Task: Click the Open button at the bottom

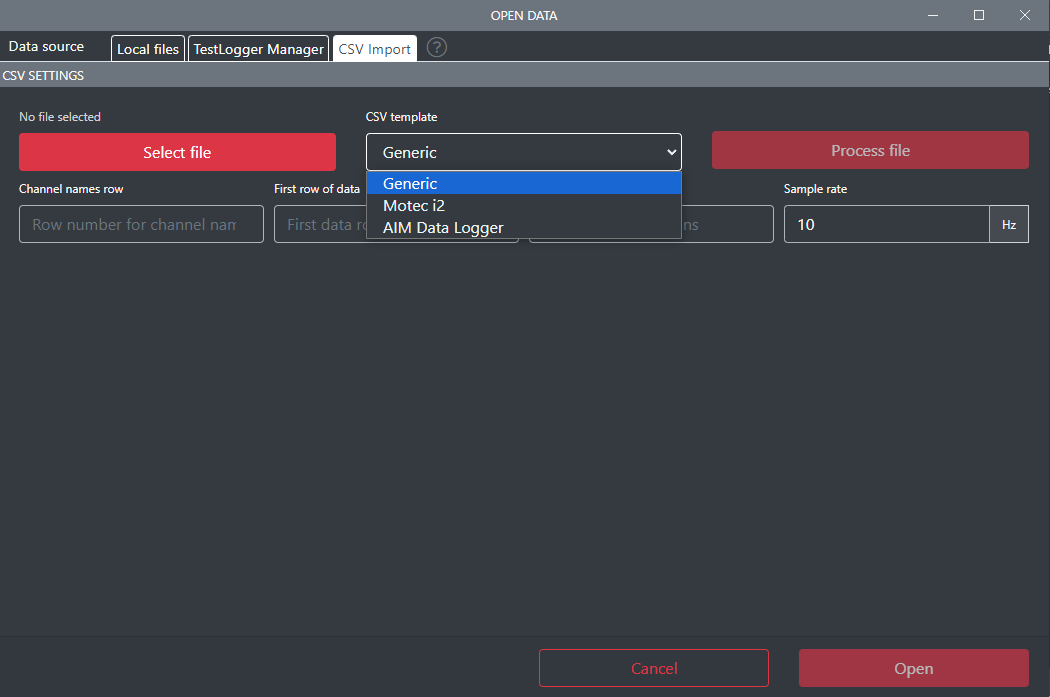Action: [913, 668]
